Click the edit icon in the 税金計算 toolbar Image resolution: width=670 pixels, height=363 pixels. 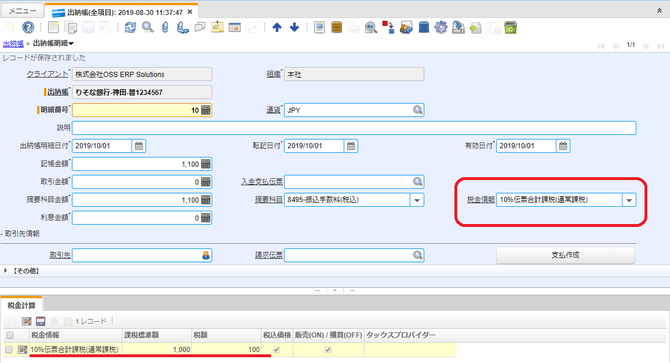tap(26, 321)
